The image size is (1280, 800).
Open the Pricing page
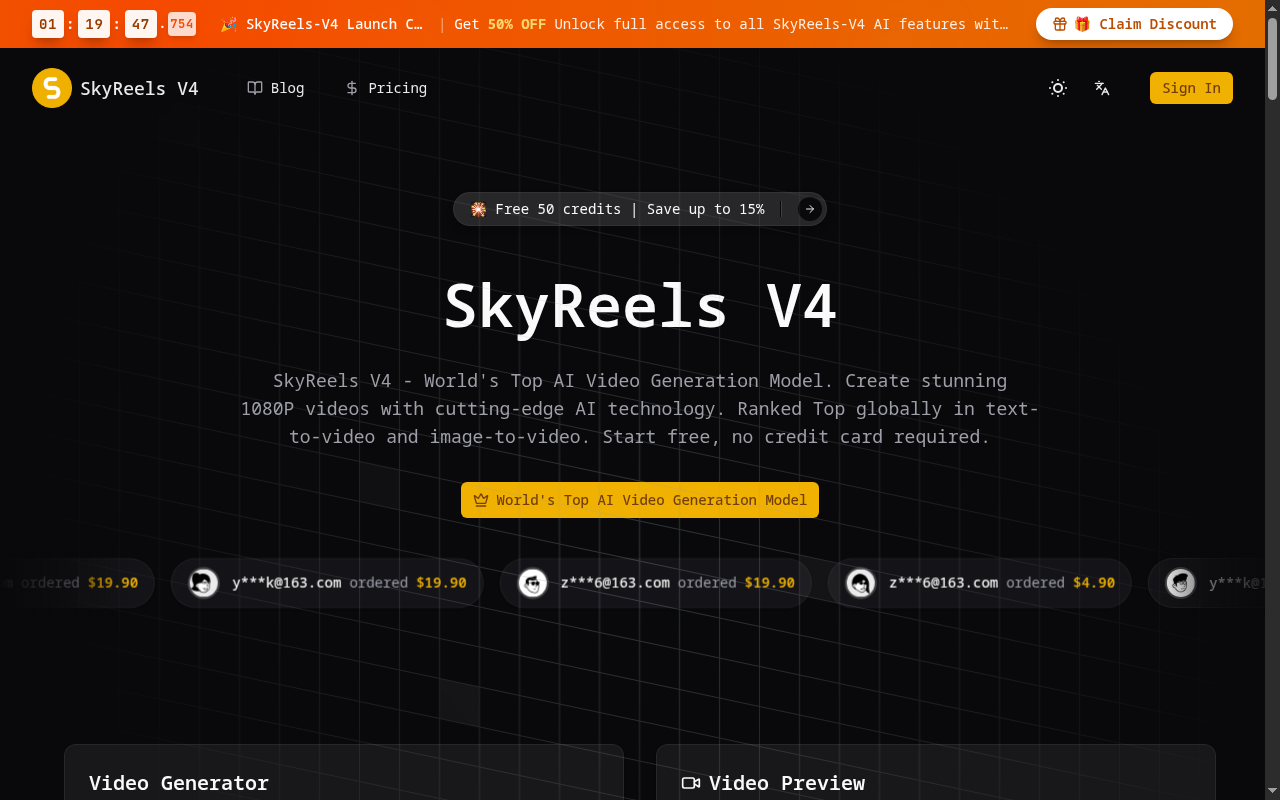(x=386, y=88)
